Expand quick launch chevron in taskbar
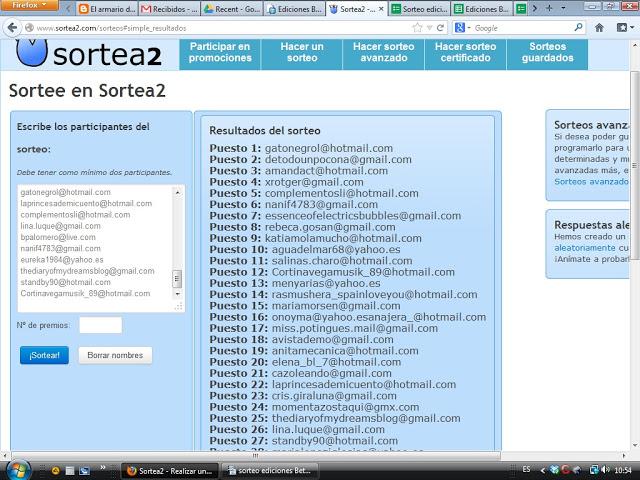 (x=102, y=467)
